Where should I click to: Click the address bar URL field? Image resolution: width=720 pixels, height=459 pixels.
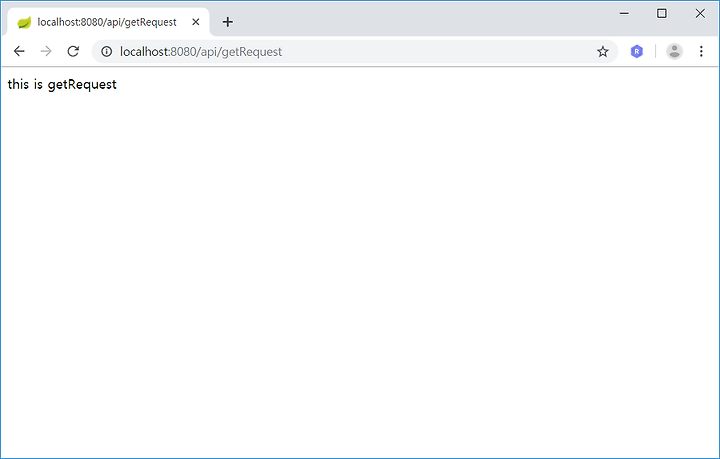point(354,51)
